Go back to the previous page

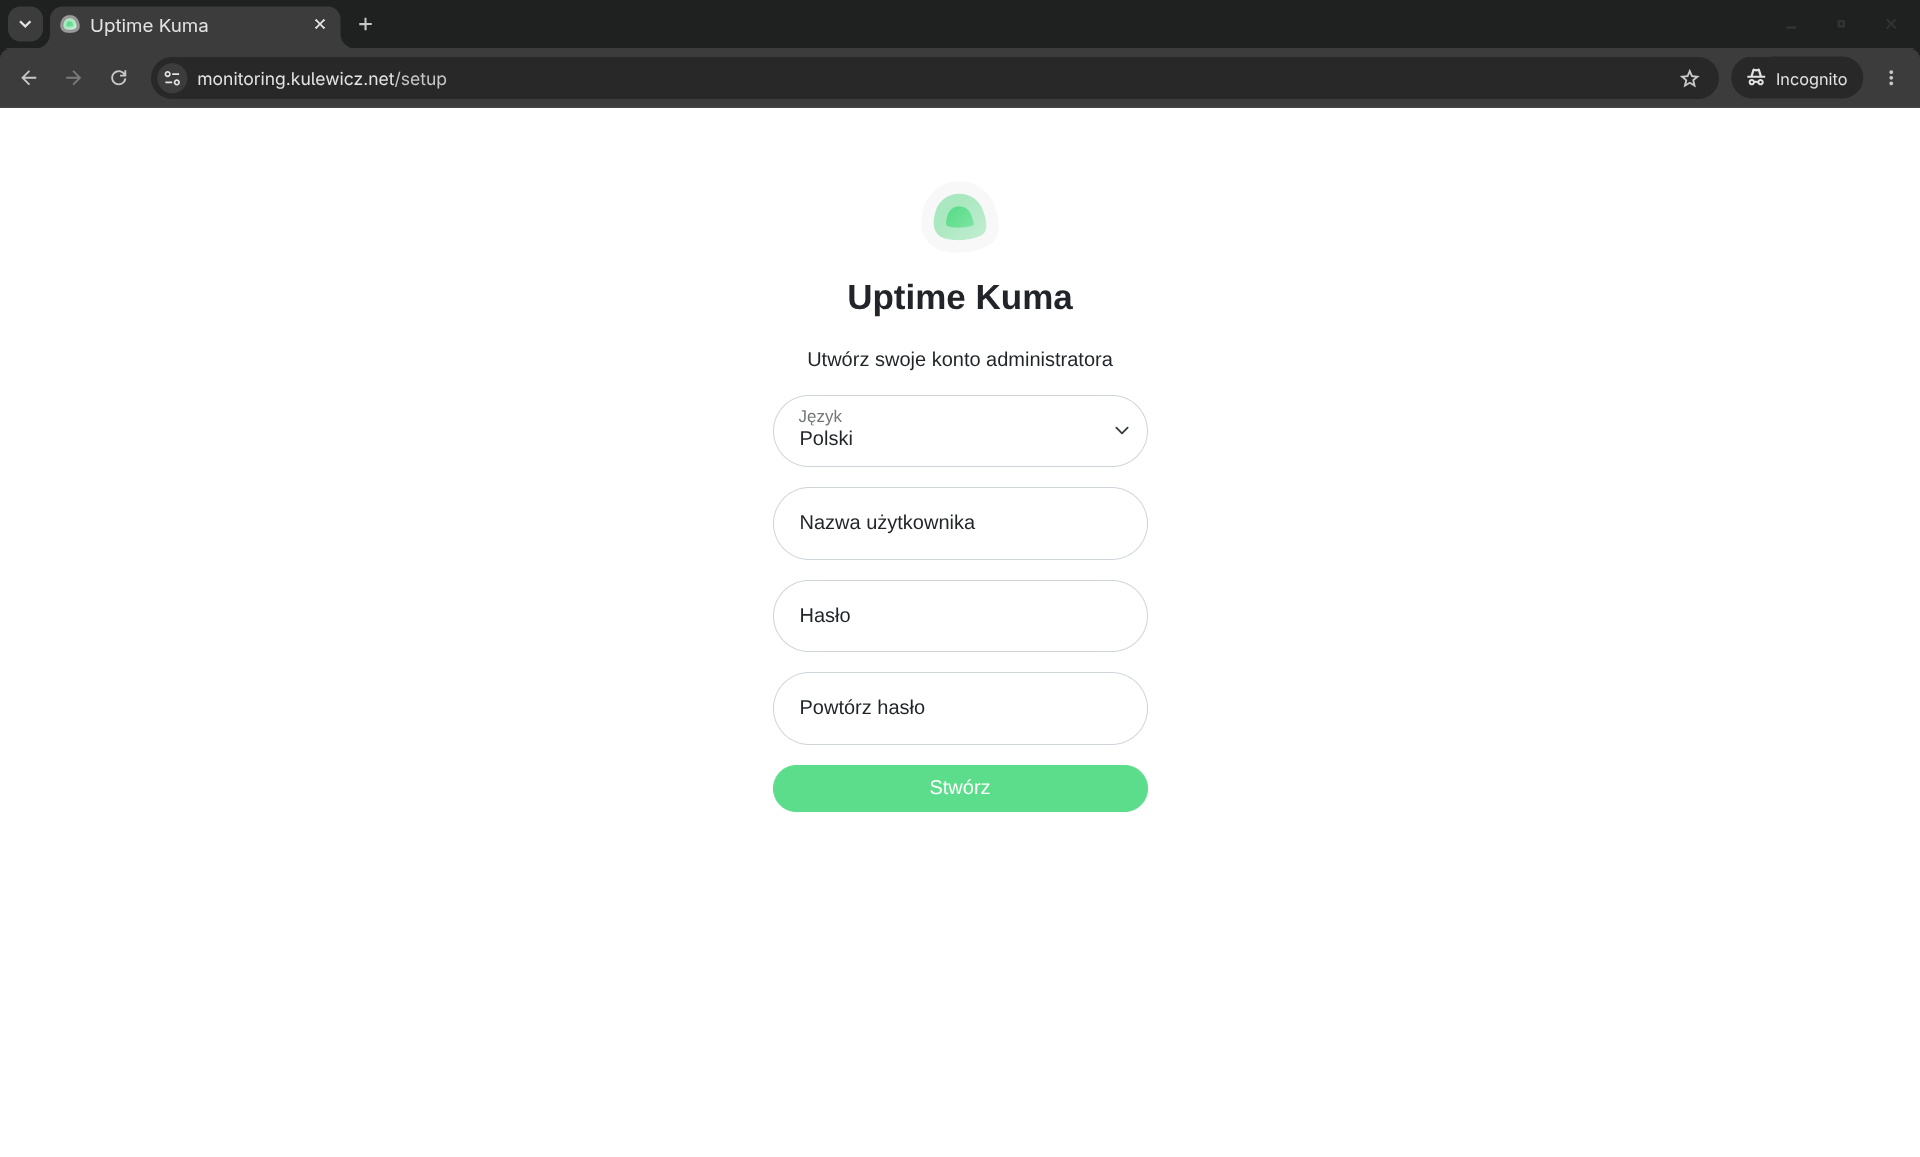point(29,78)
